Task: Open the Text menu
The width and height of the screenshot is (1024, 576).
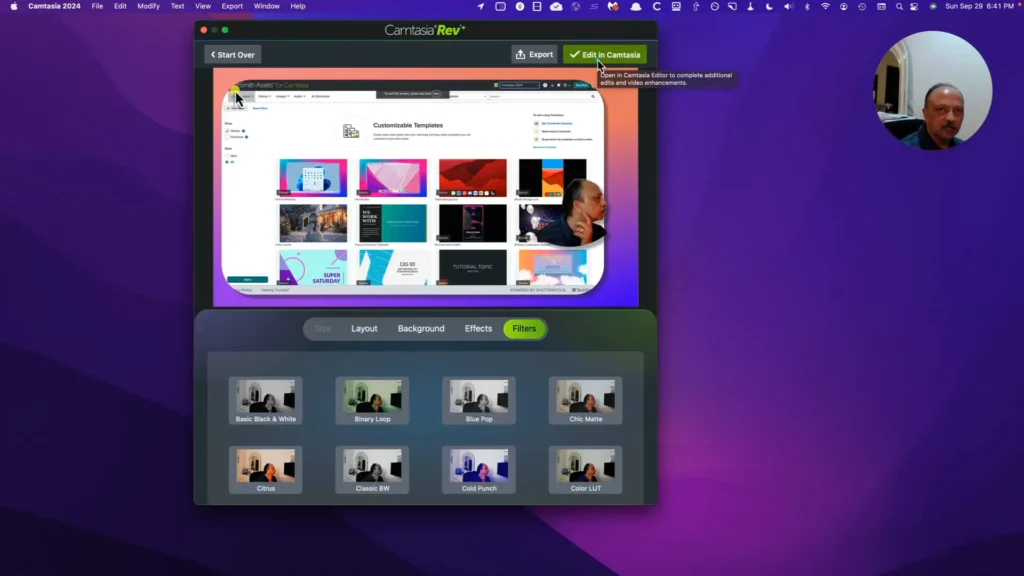Action: [177, 7]
